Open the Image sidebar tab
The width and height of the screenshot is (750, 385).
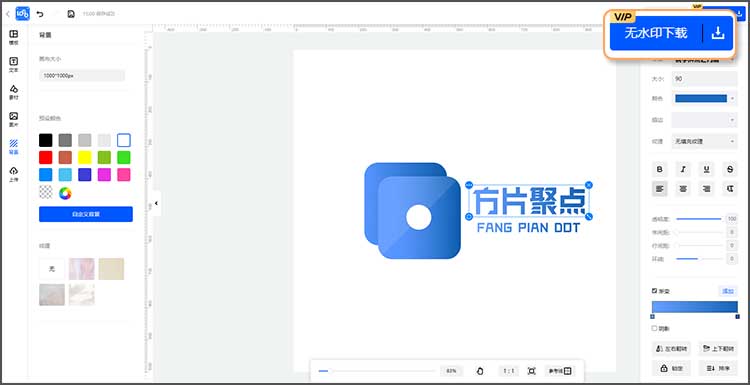click(x=13, y=120)
